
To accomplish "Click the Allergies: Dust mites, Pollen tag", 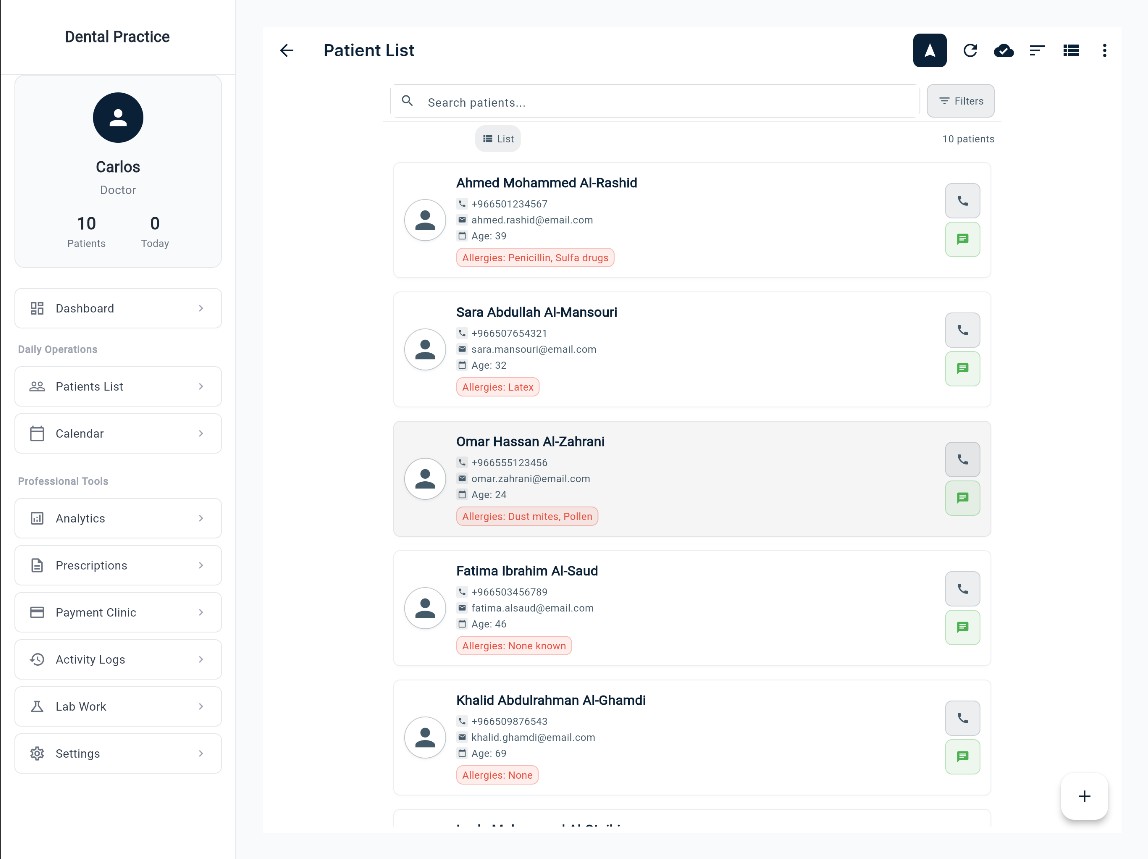I will 527,516.
